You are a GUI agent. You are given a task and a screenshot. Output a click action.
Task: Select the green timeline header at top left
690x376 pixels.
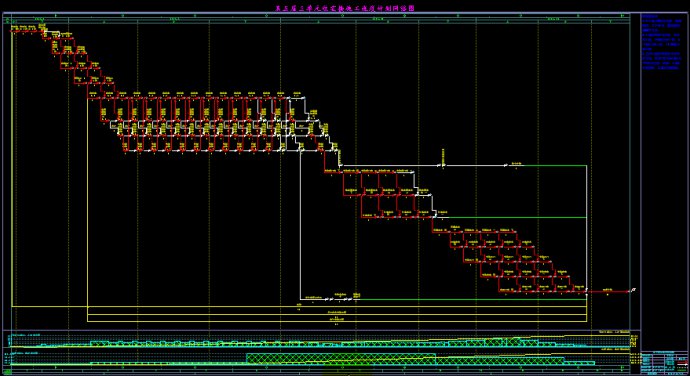pos(40,19)
